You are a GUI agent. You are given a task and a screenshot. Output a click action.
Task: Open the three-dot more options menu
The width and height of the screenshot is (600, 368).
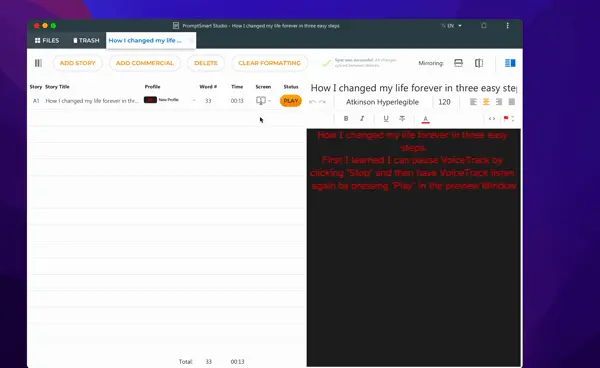click(x=507, y=26)
